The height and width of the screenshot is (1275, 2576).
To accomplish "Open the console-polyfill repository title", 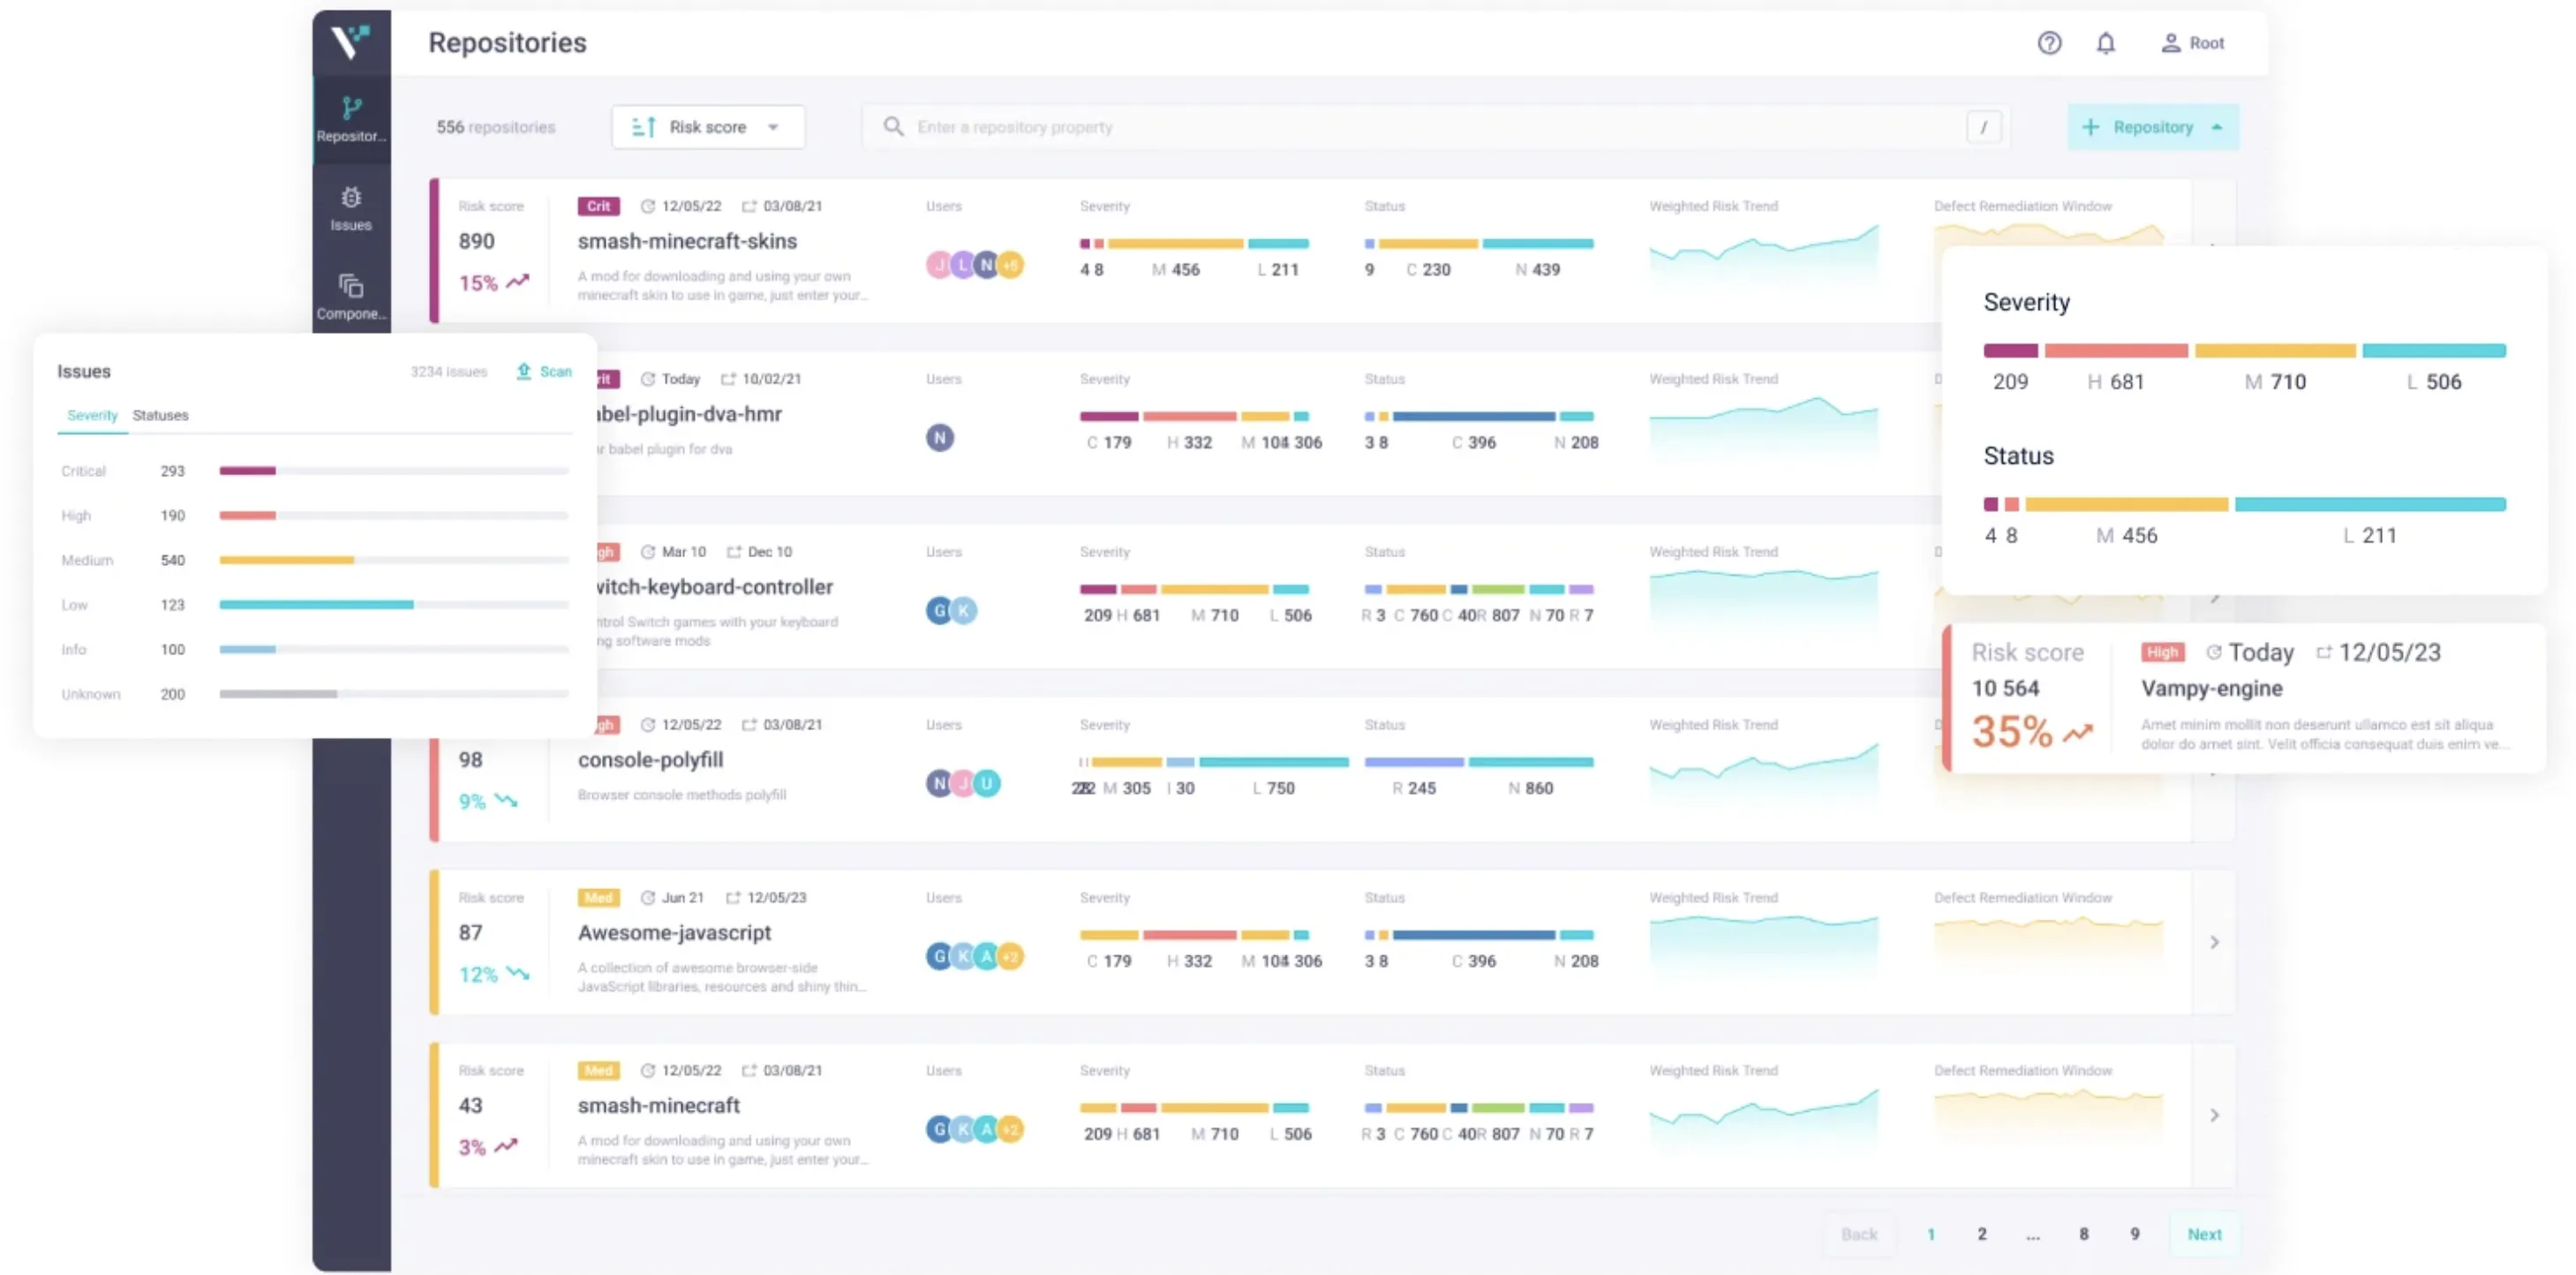I will (650, 760).
